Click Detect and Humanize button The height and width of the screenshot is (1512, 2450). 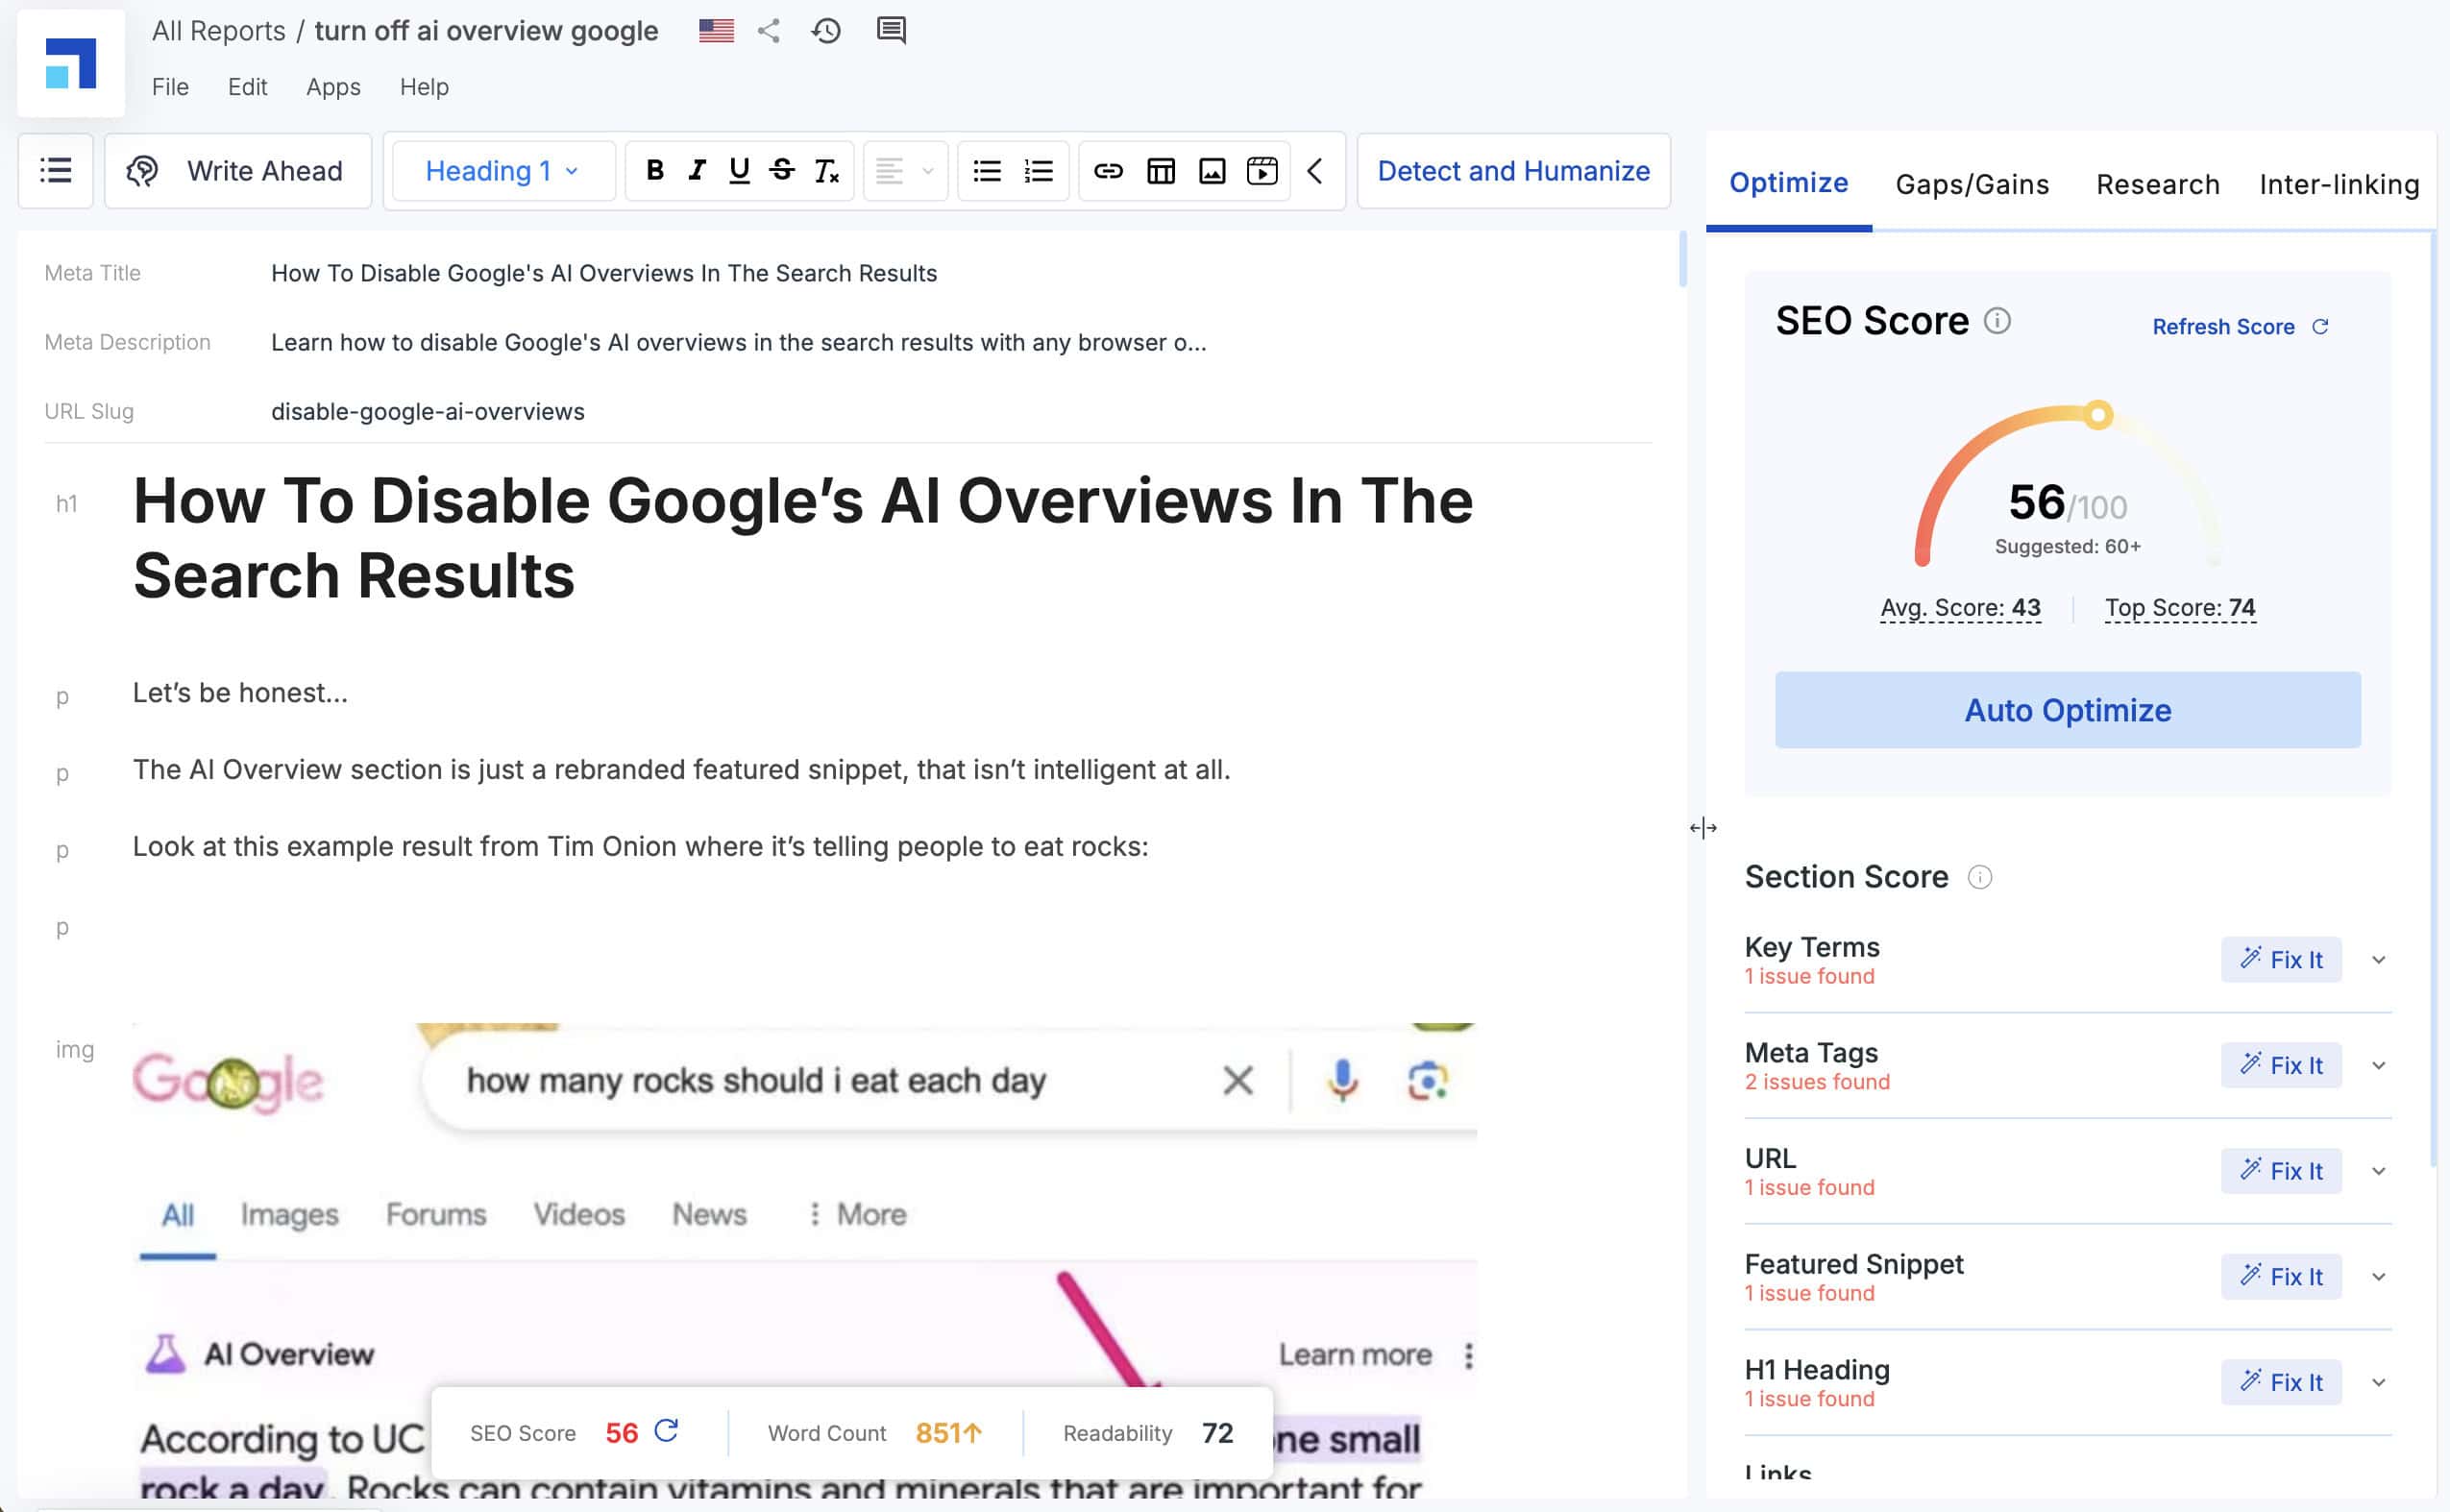(x=1514, y=171)
